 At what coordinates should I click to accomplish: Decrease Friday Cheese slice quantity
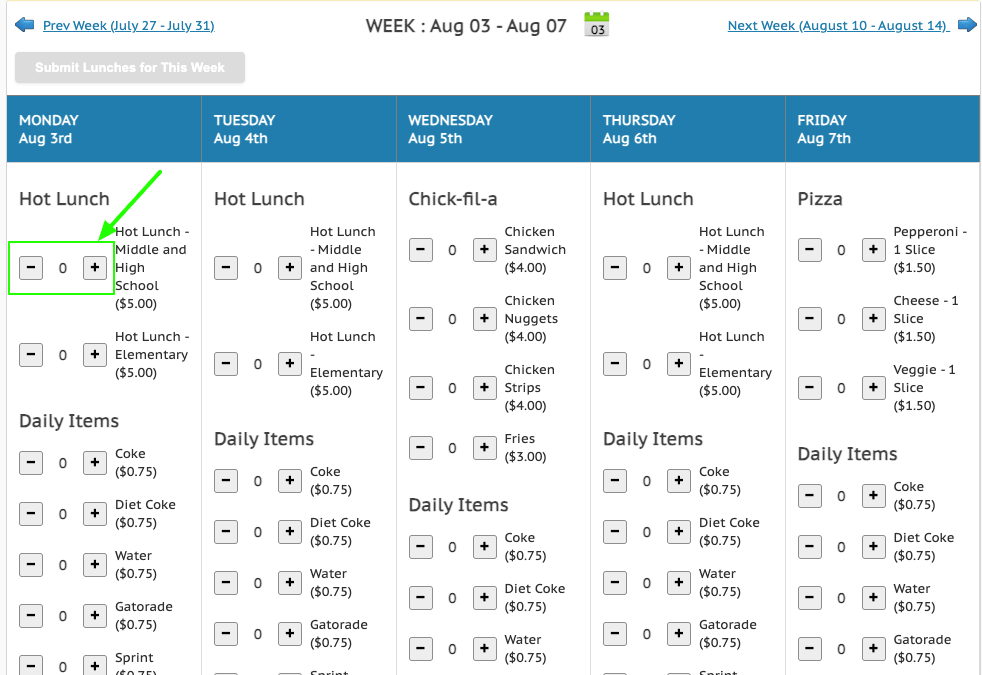(809, 319)
